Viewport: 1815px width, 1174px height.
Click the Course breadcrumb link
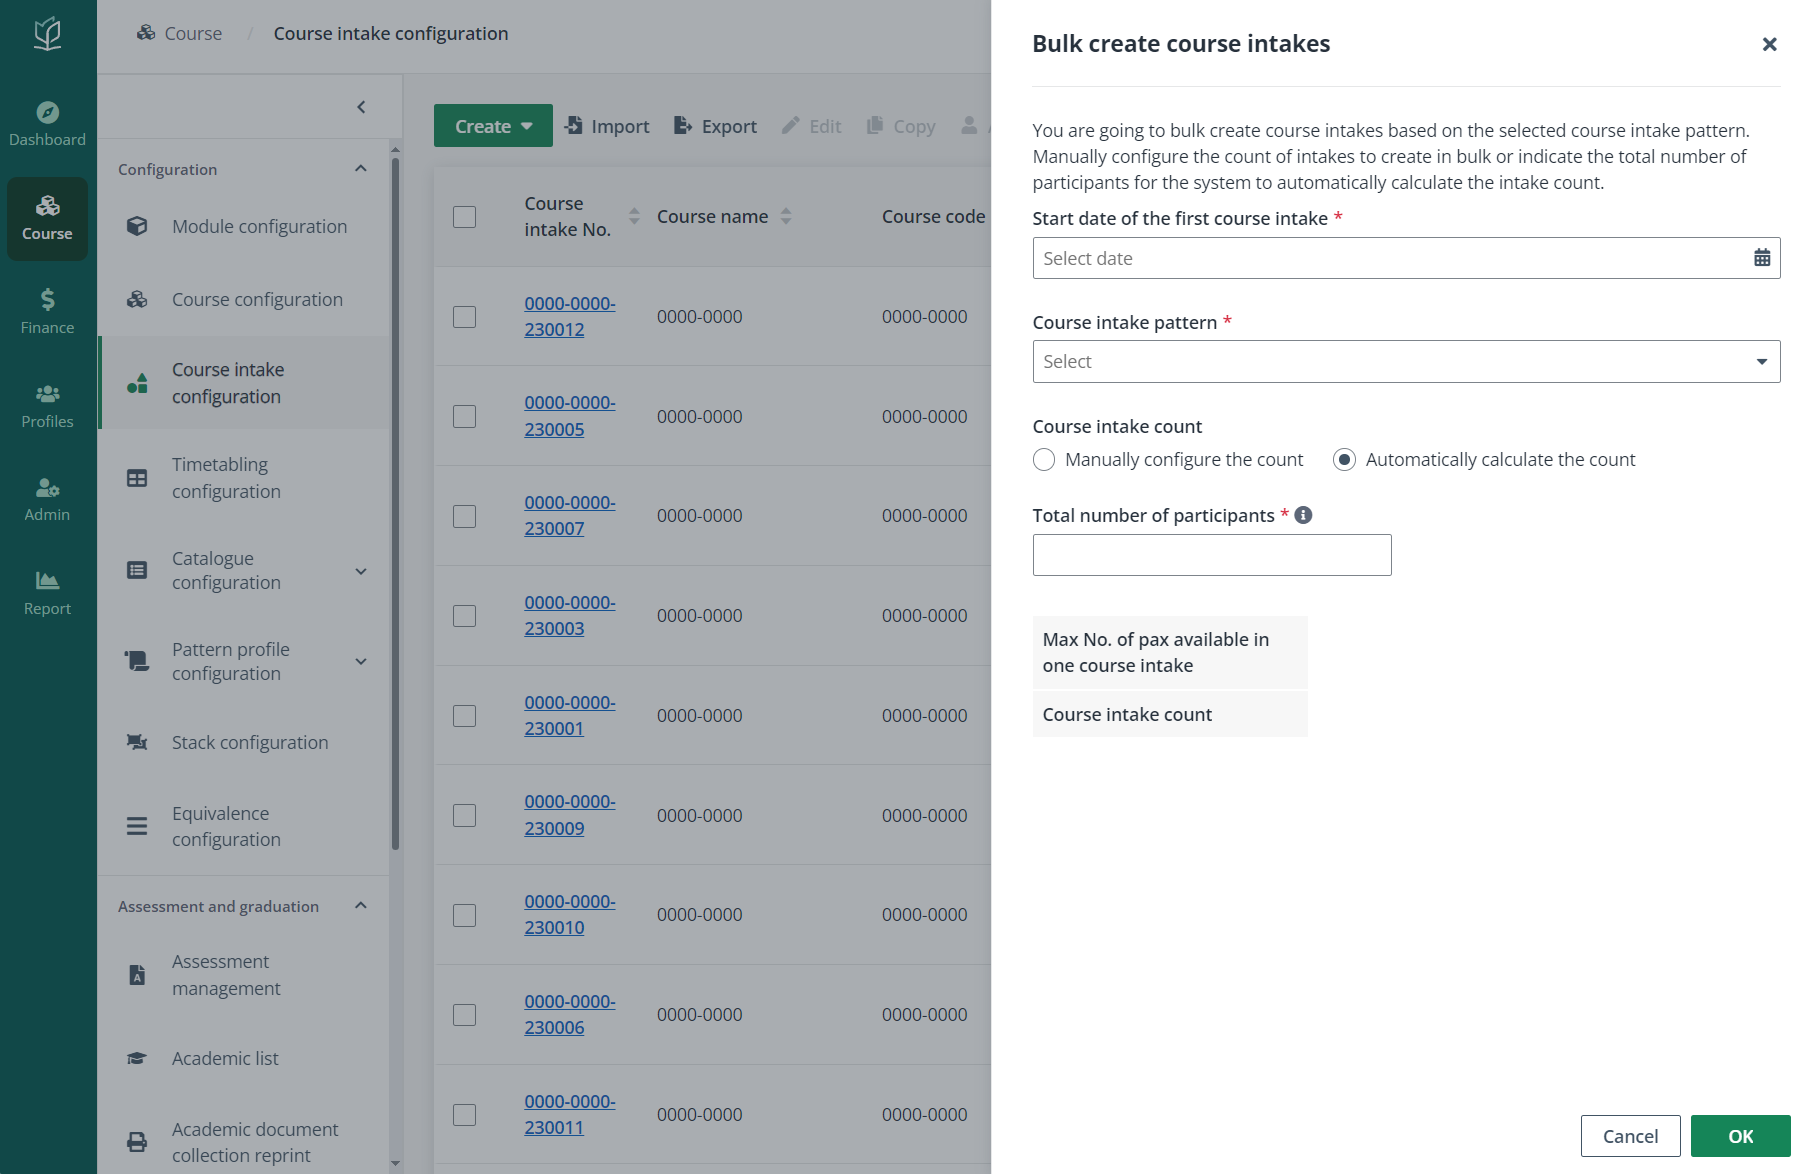click(193, 33)
